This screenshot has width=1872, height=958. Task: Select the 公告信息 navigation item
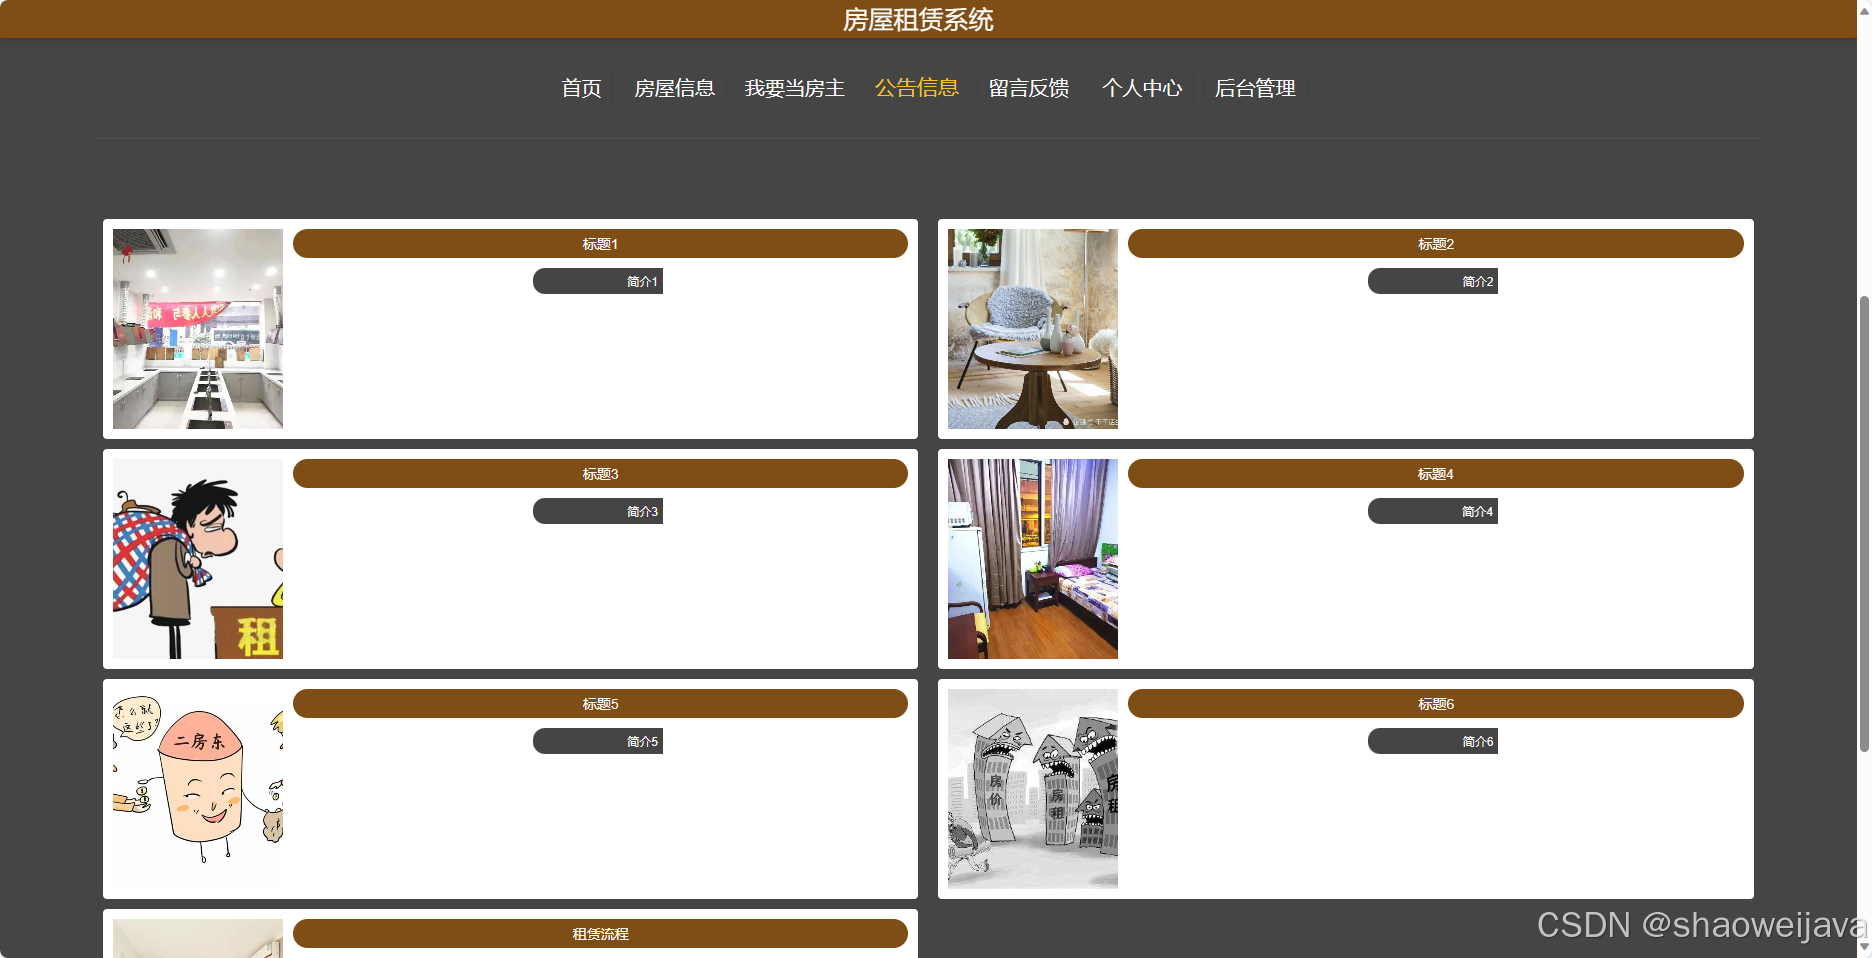916,88
